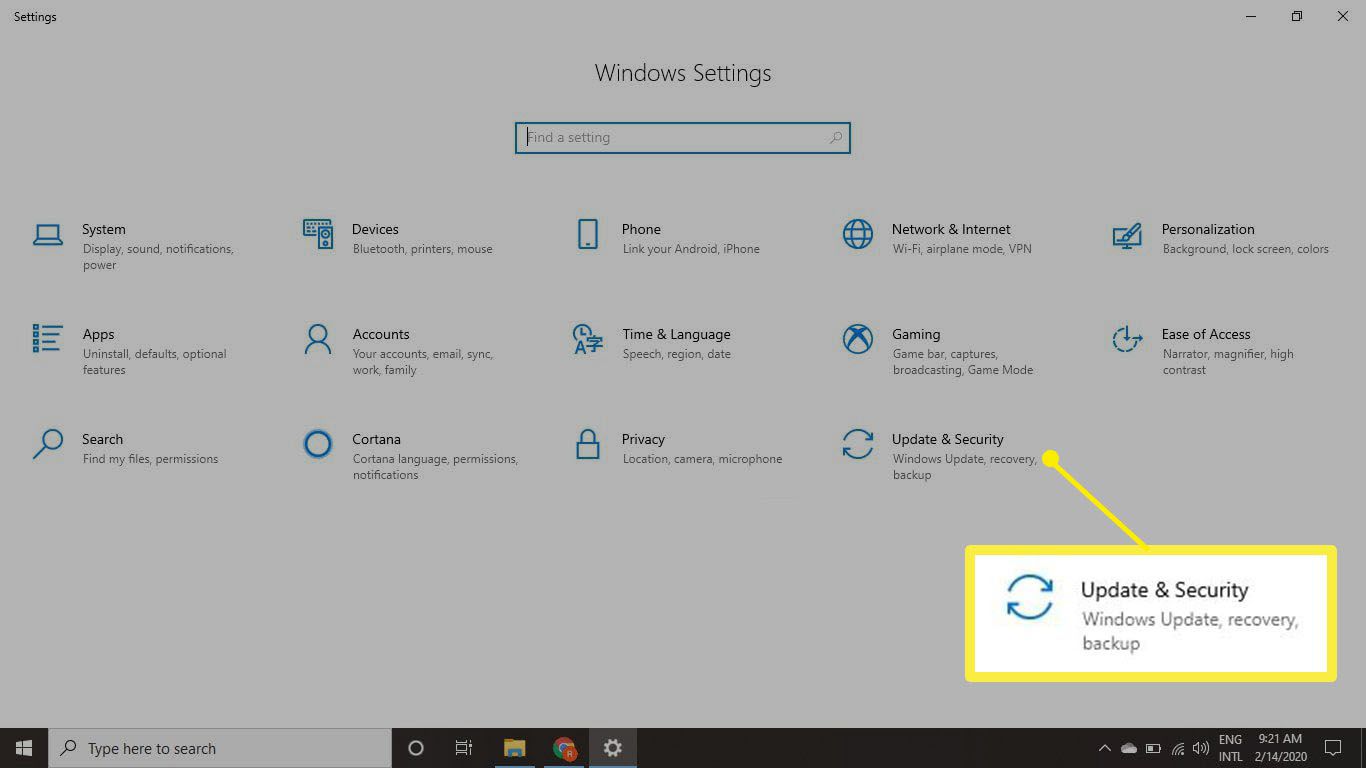Click the magnifier icon in Find a setting box
Viewport: 1366px width, 768px height.
coord(835,138)
